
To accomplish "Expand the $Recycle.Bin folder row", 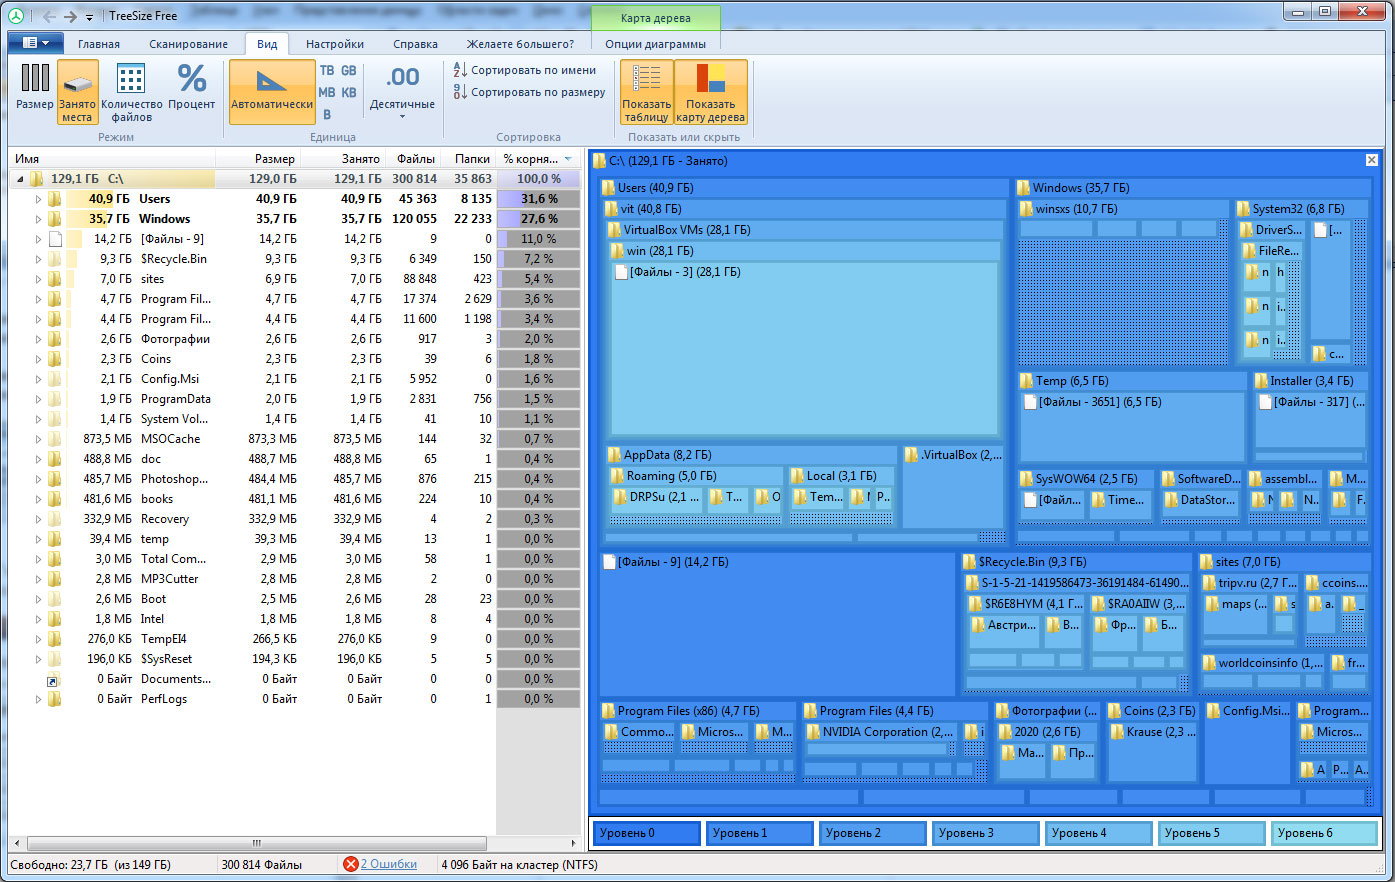I will pyautogui.click(x=38, y=259).
